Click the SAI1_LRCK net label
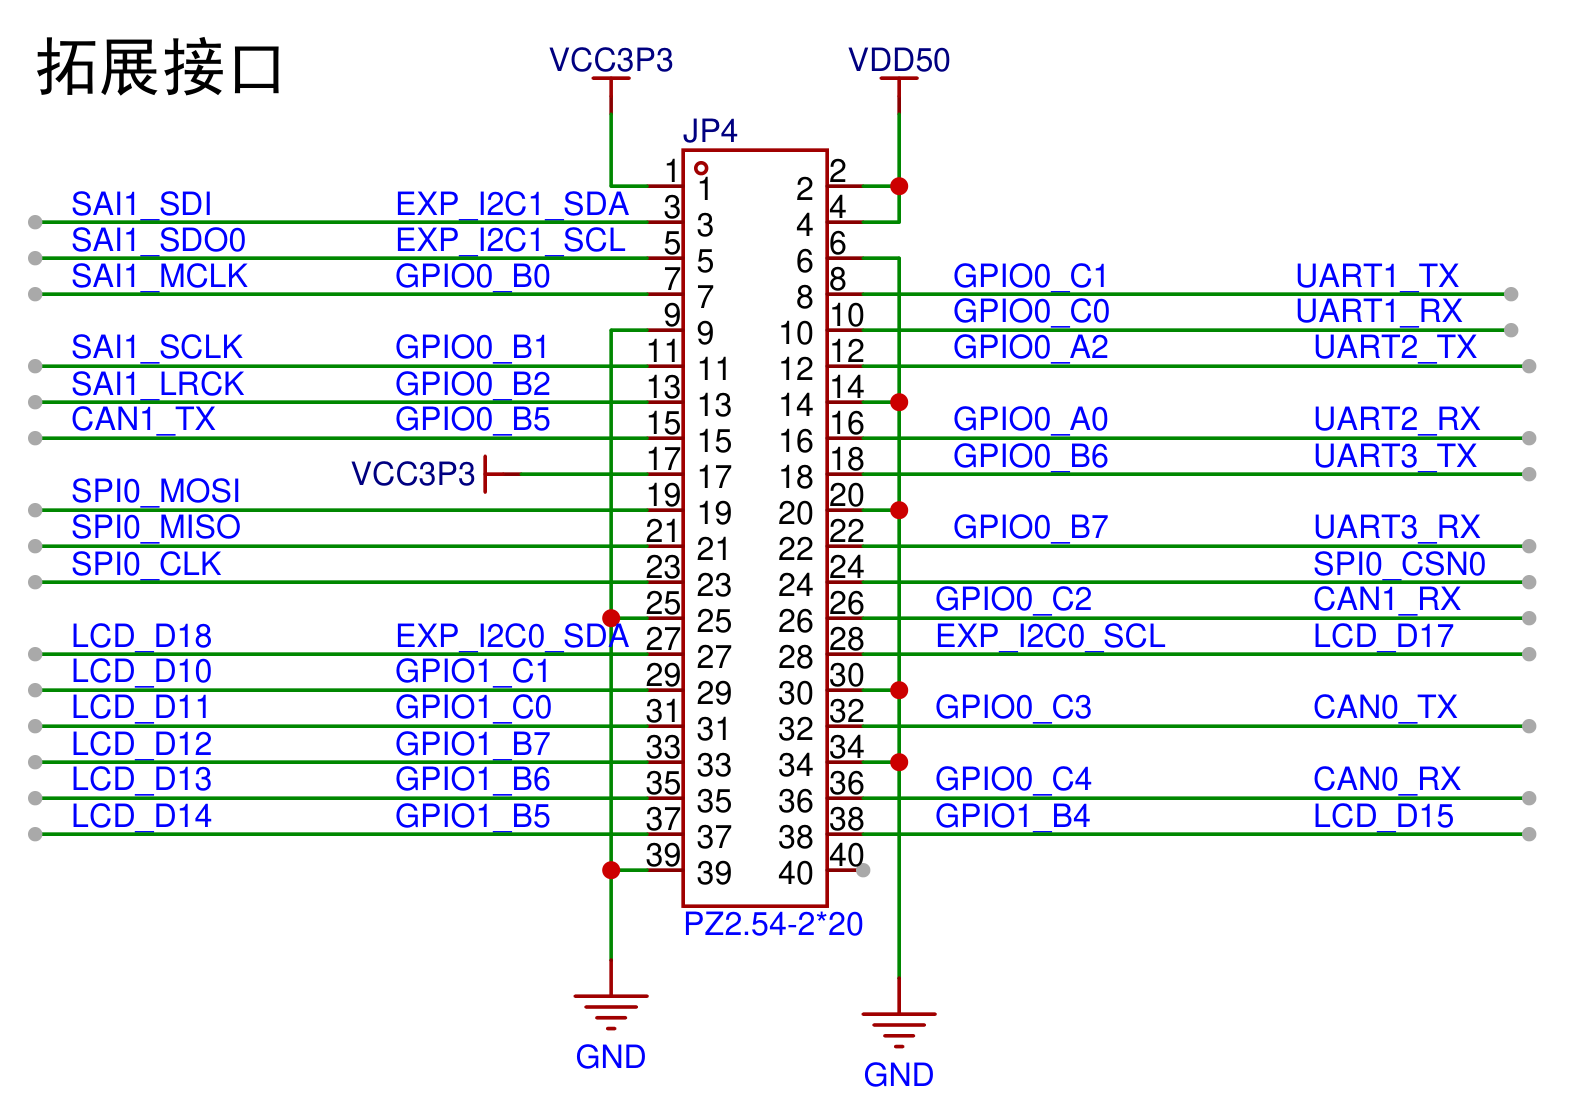1569x1096 pixels. point(157,384)
